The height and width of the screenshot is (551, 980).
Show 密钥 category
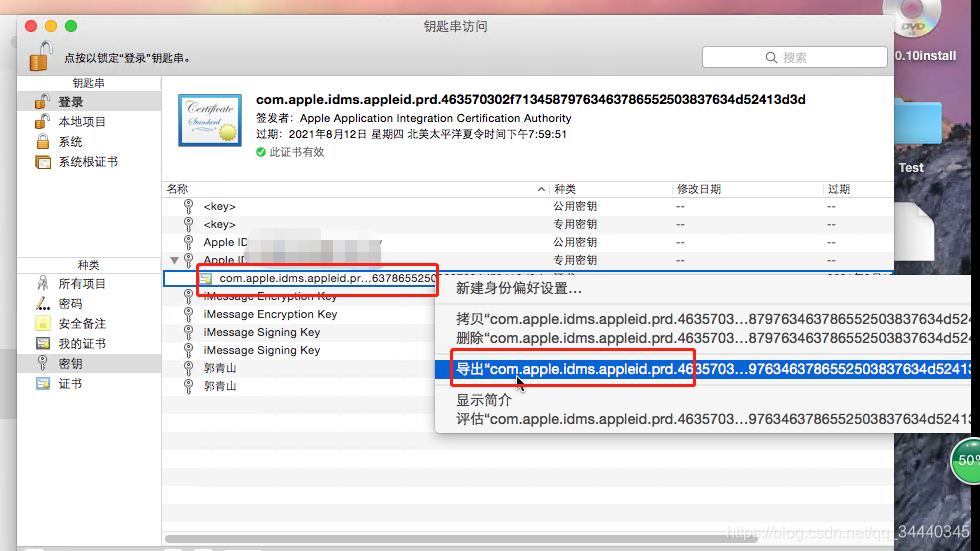(89, 364)
